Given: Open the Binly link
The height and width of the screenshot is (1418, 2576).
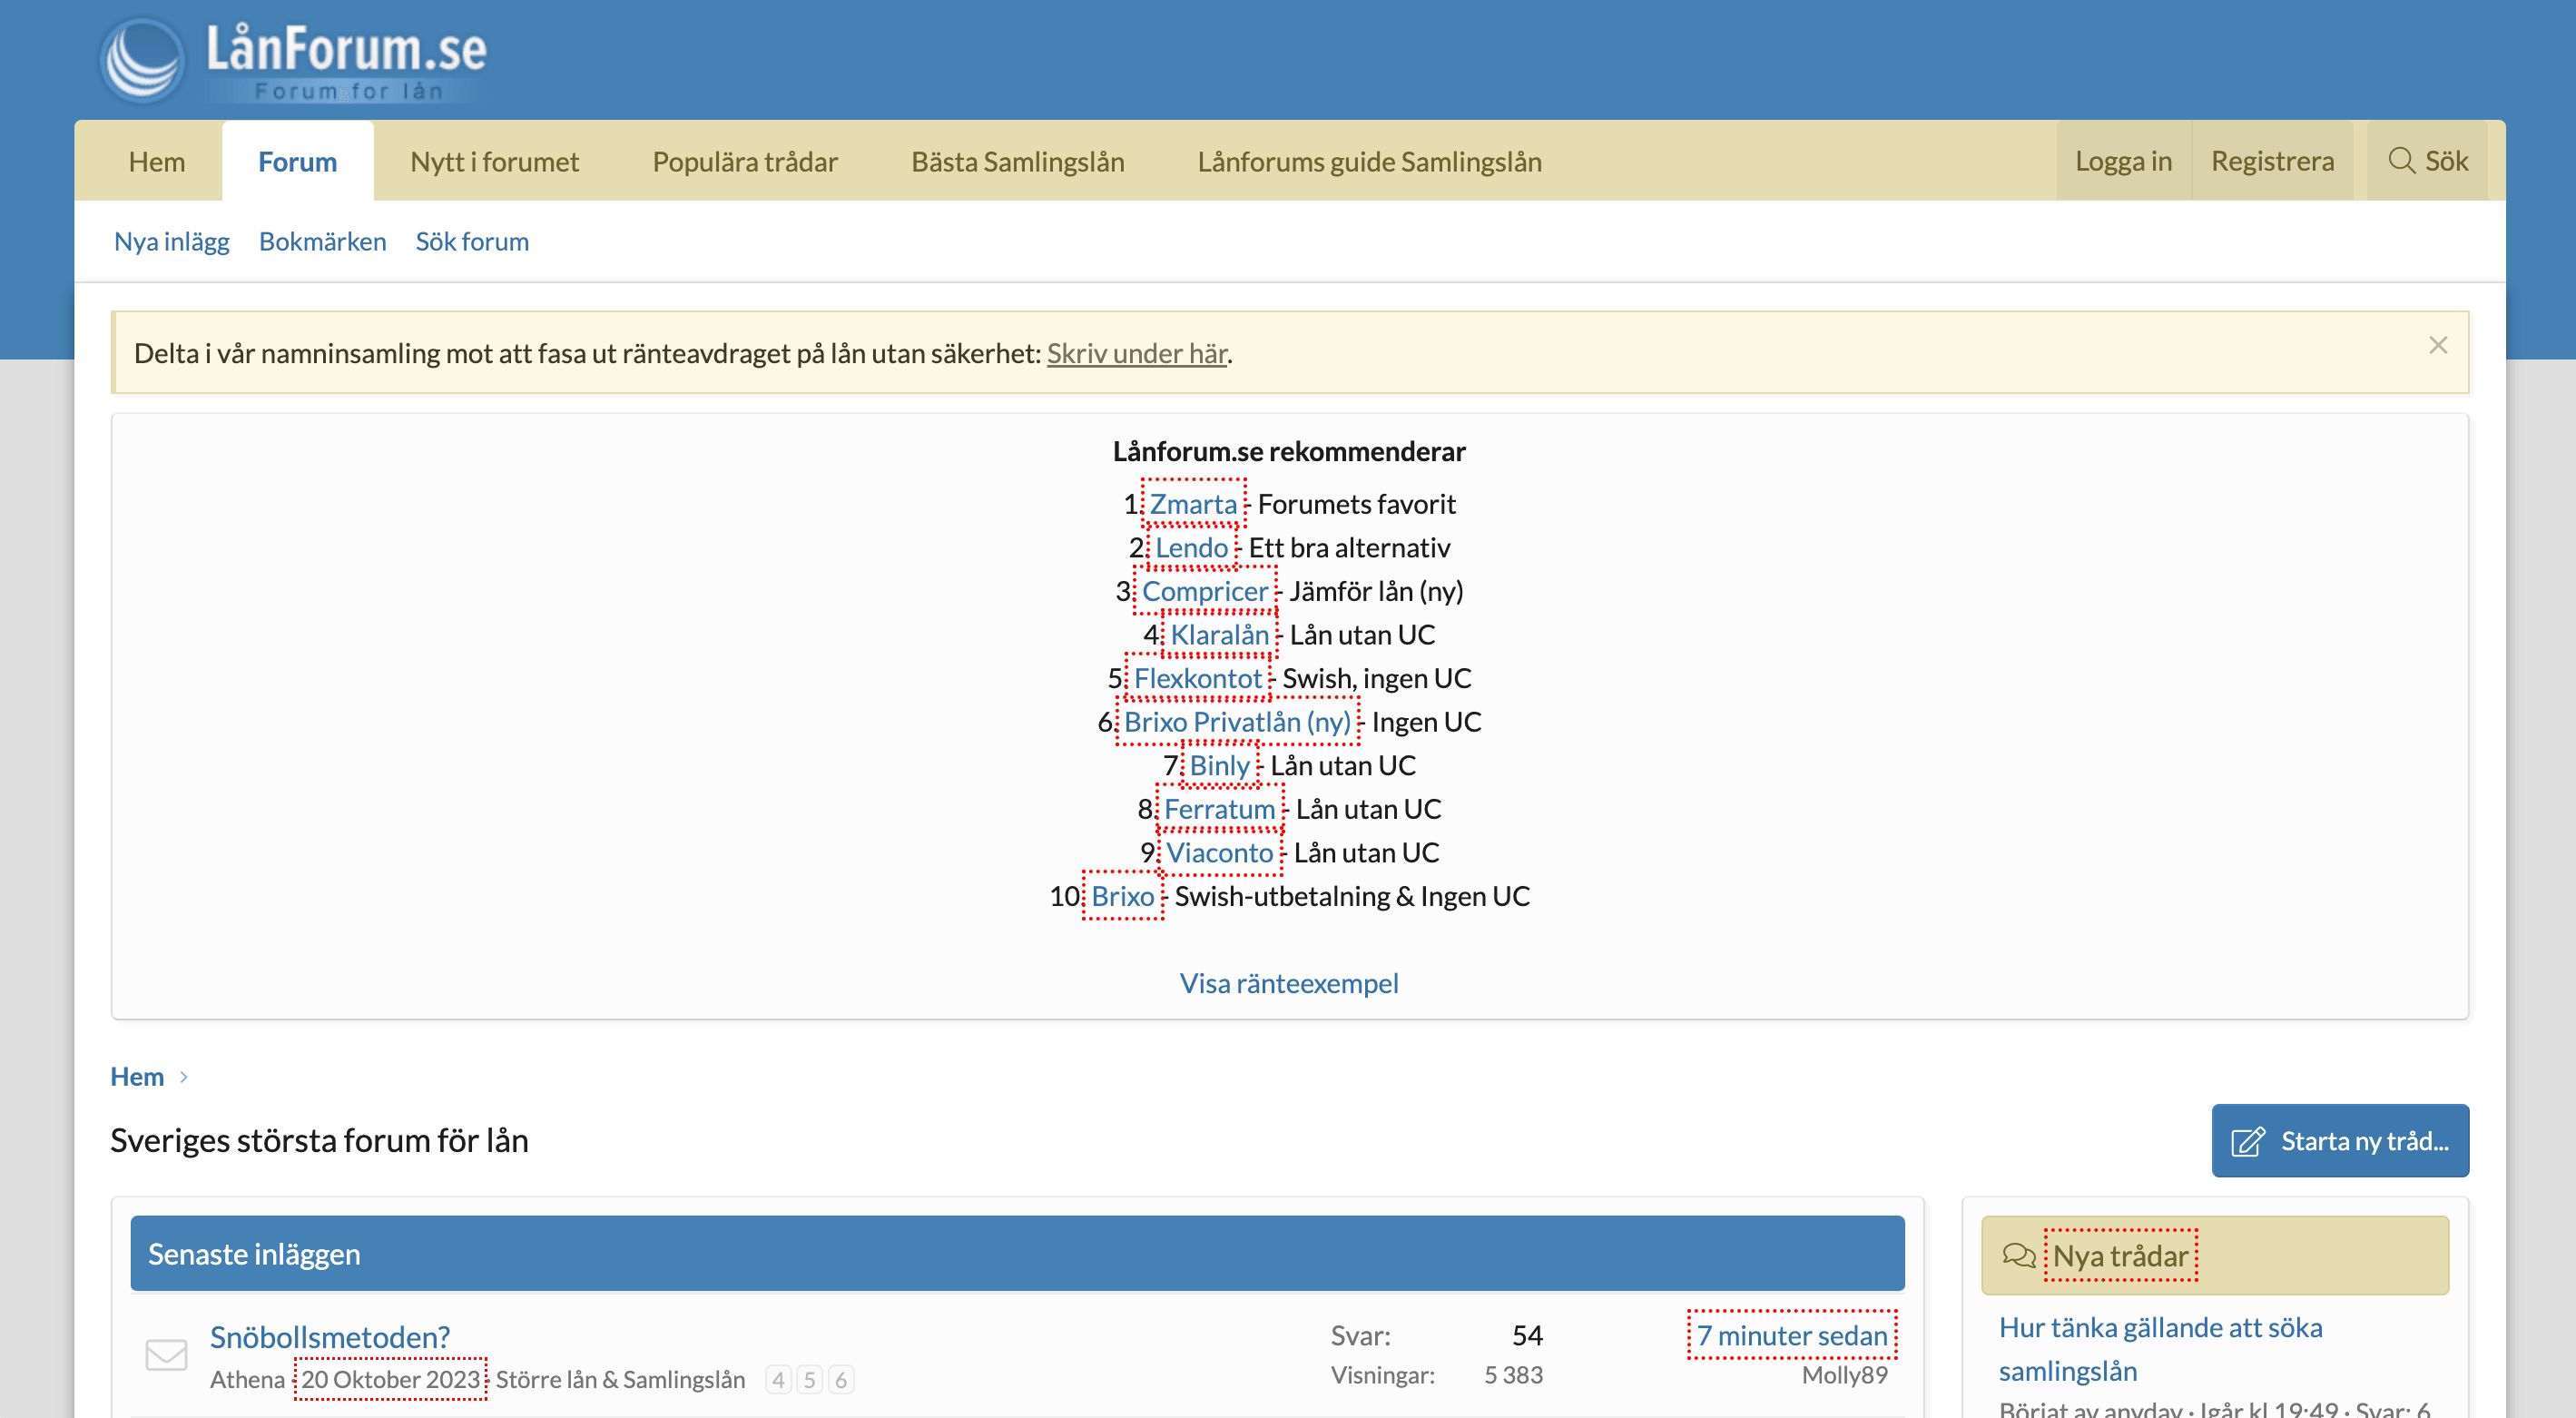Looking at the screenshot, I should pos(1219,765).
